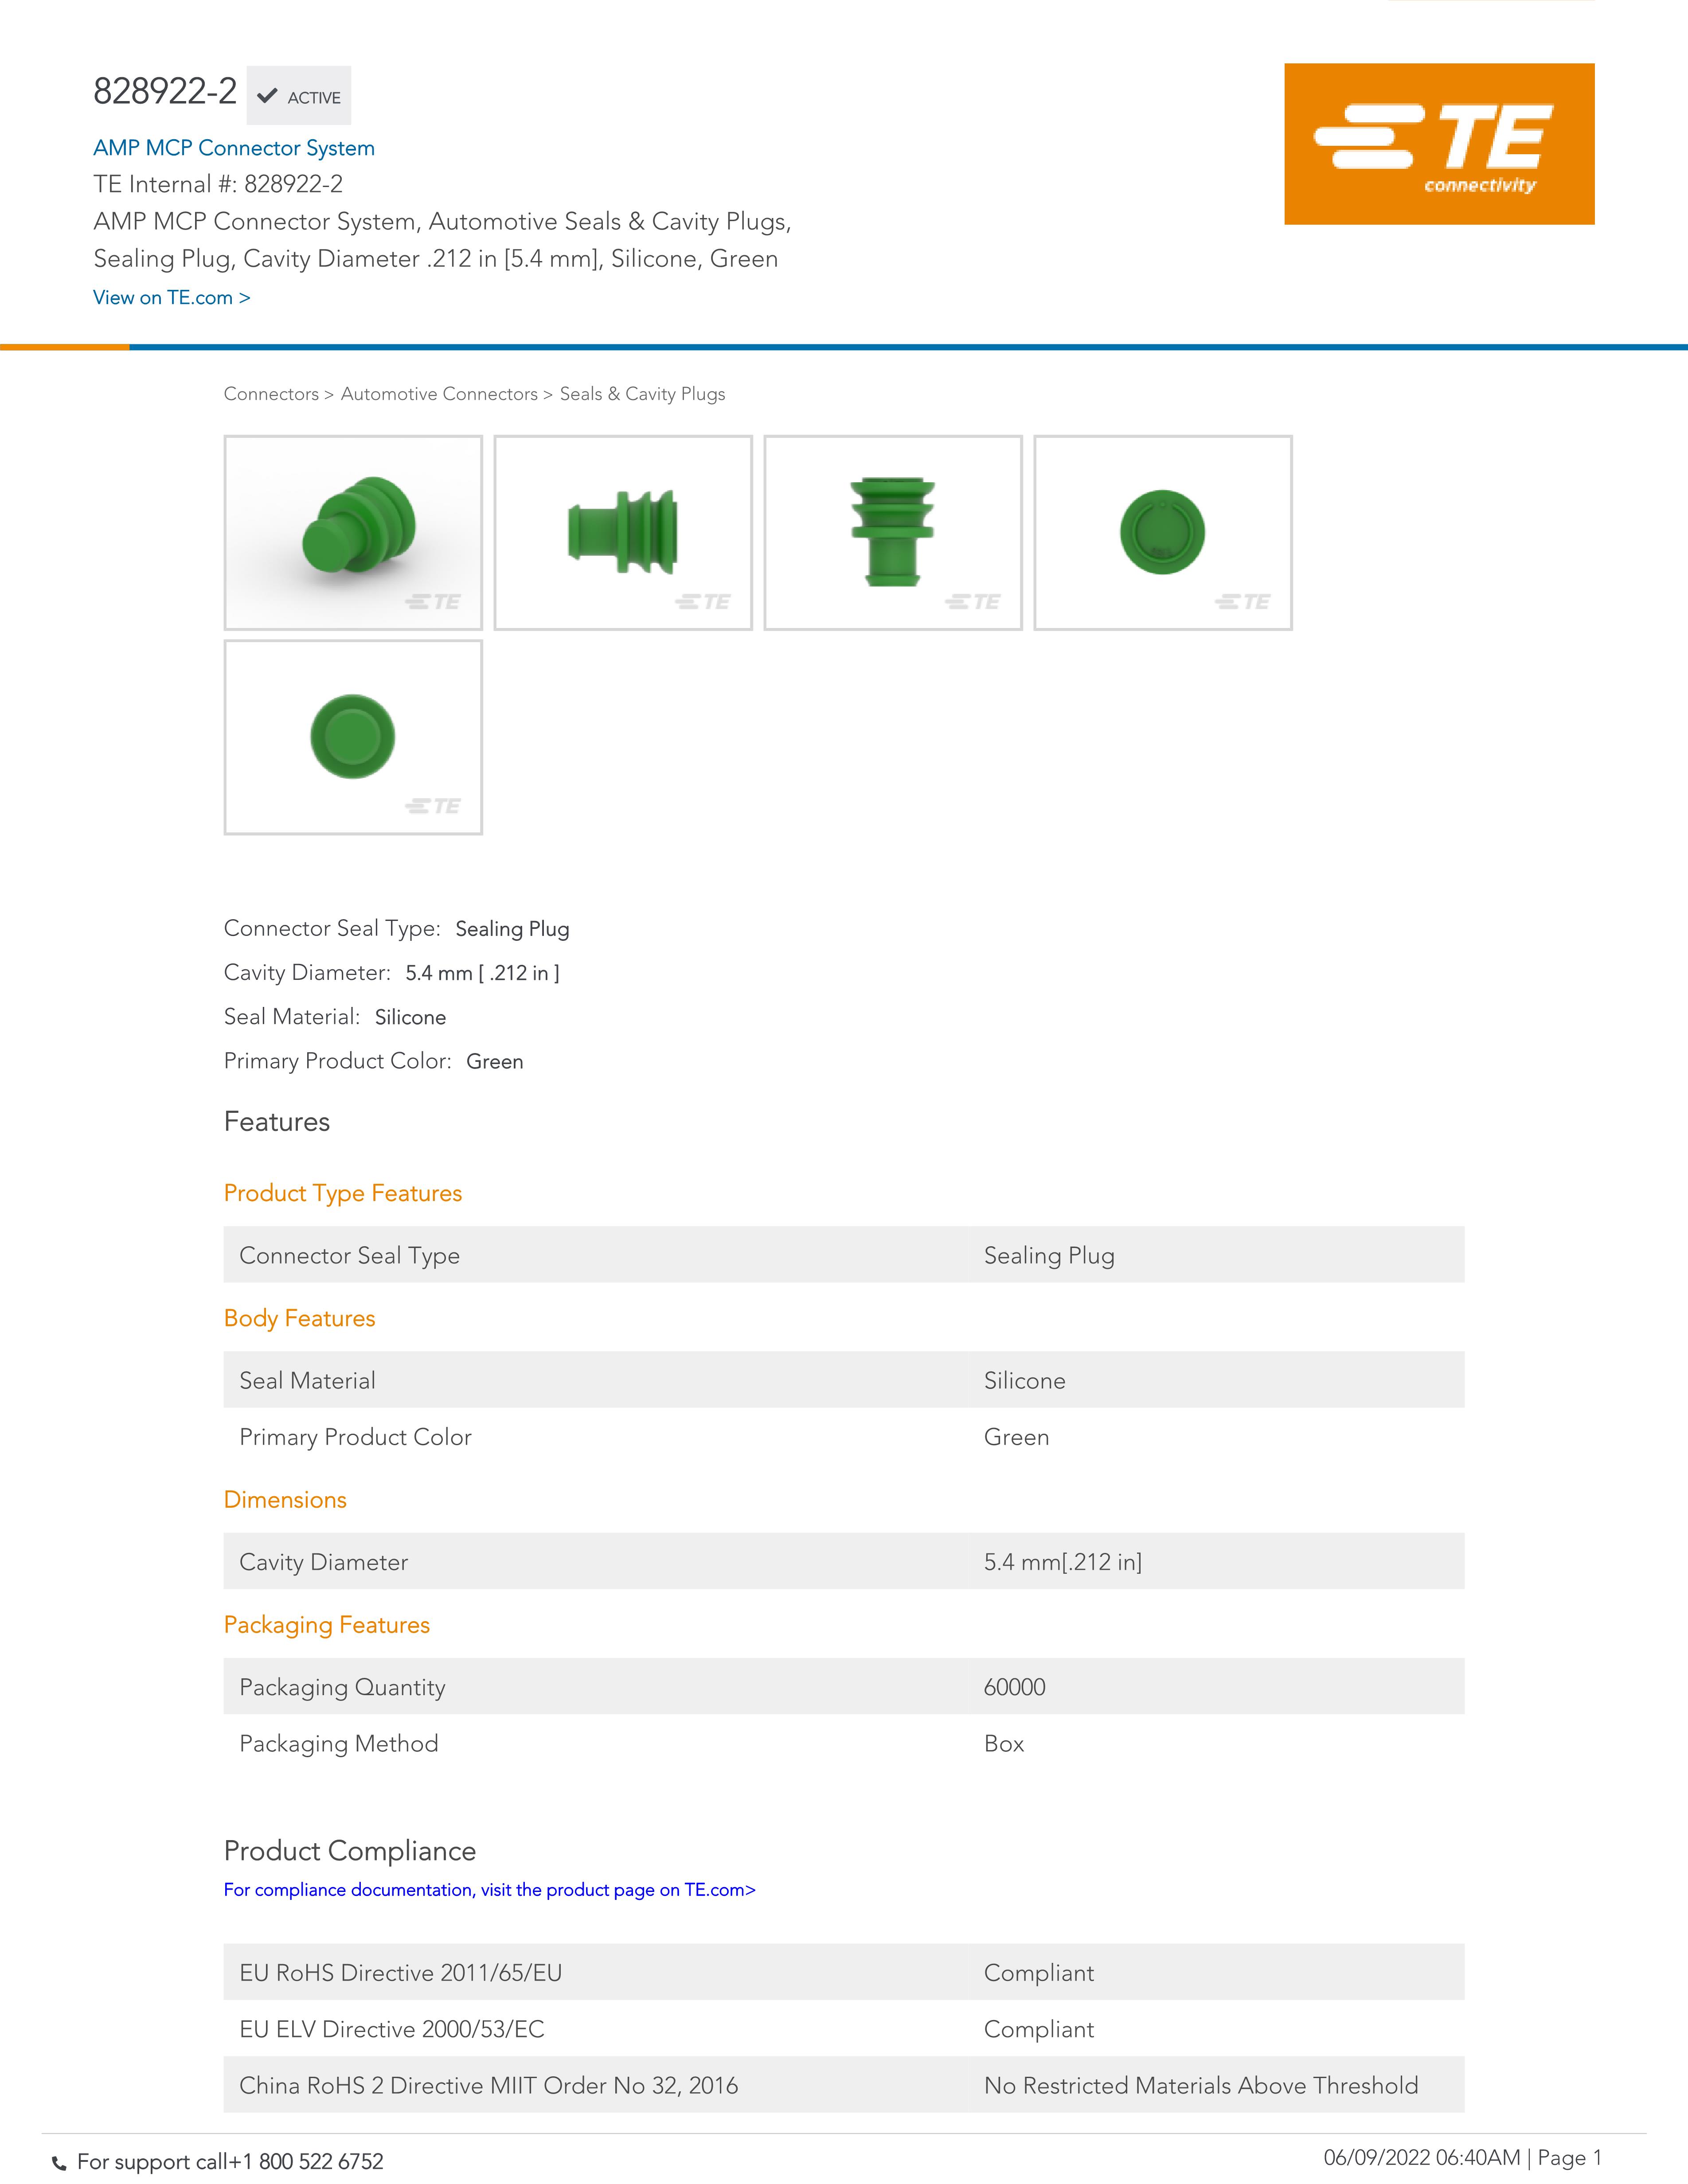Click the EU RoHS Directive compliance row
The width and height of the screenshot is (1688, 2184).
[x=843, y=1972]
